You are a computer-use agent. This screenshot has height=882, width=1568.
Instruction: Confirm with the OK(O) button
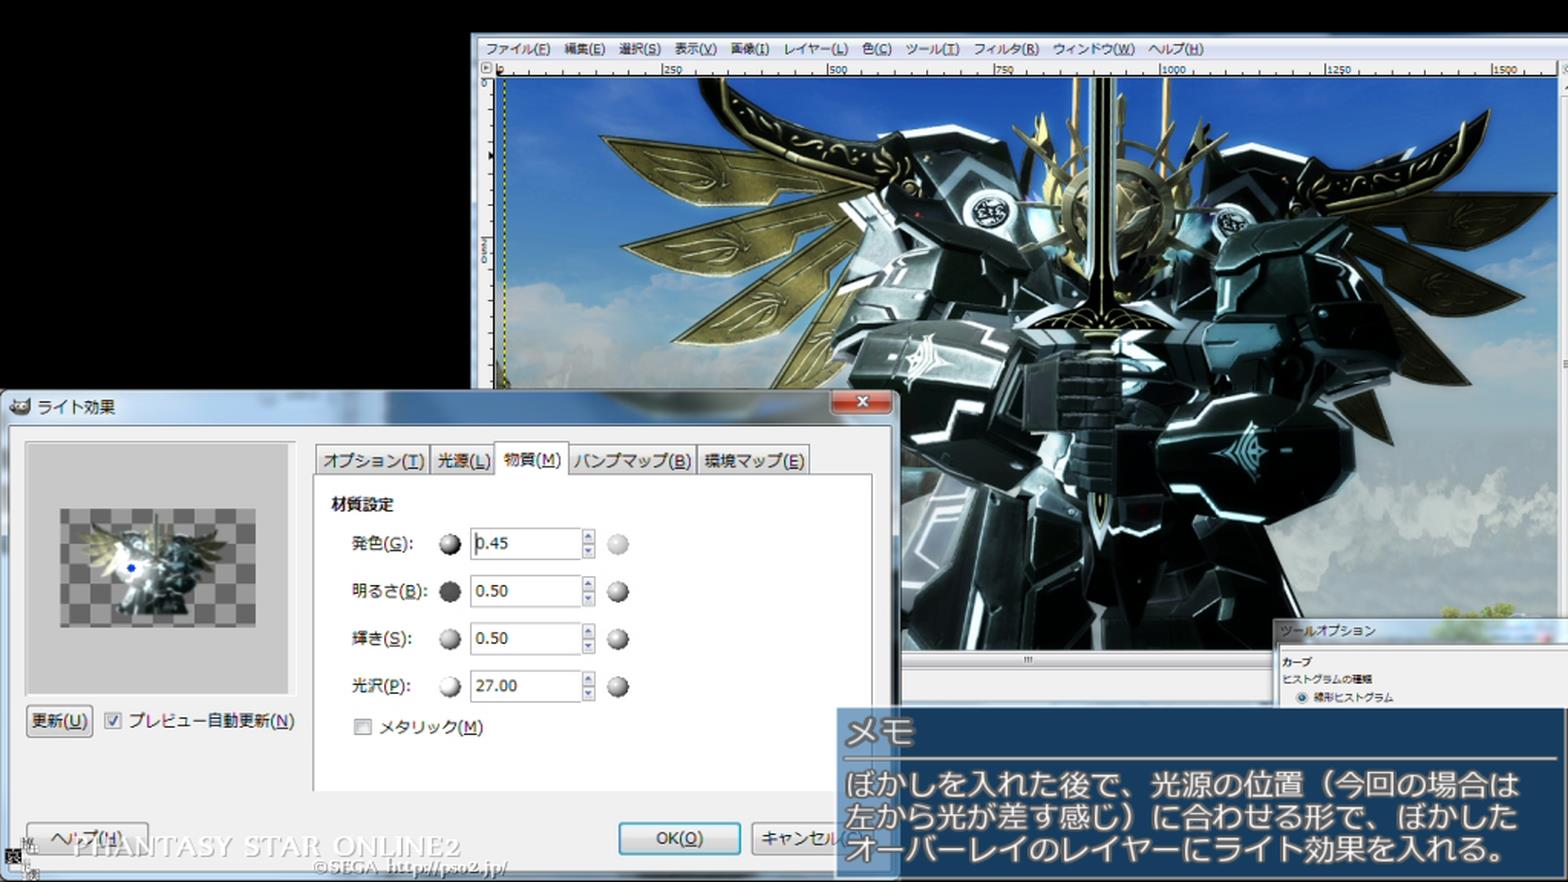(x=680, y=838)
